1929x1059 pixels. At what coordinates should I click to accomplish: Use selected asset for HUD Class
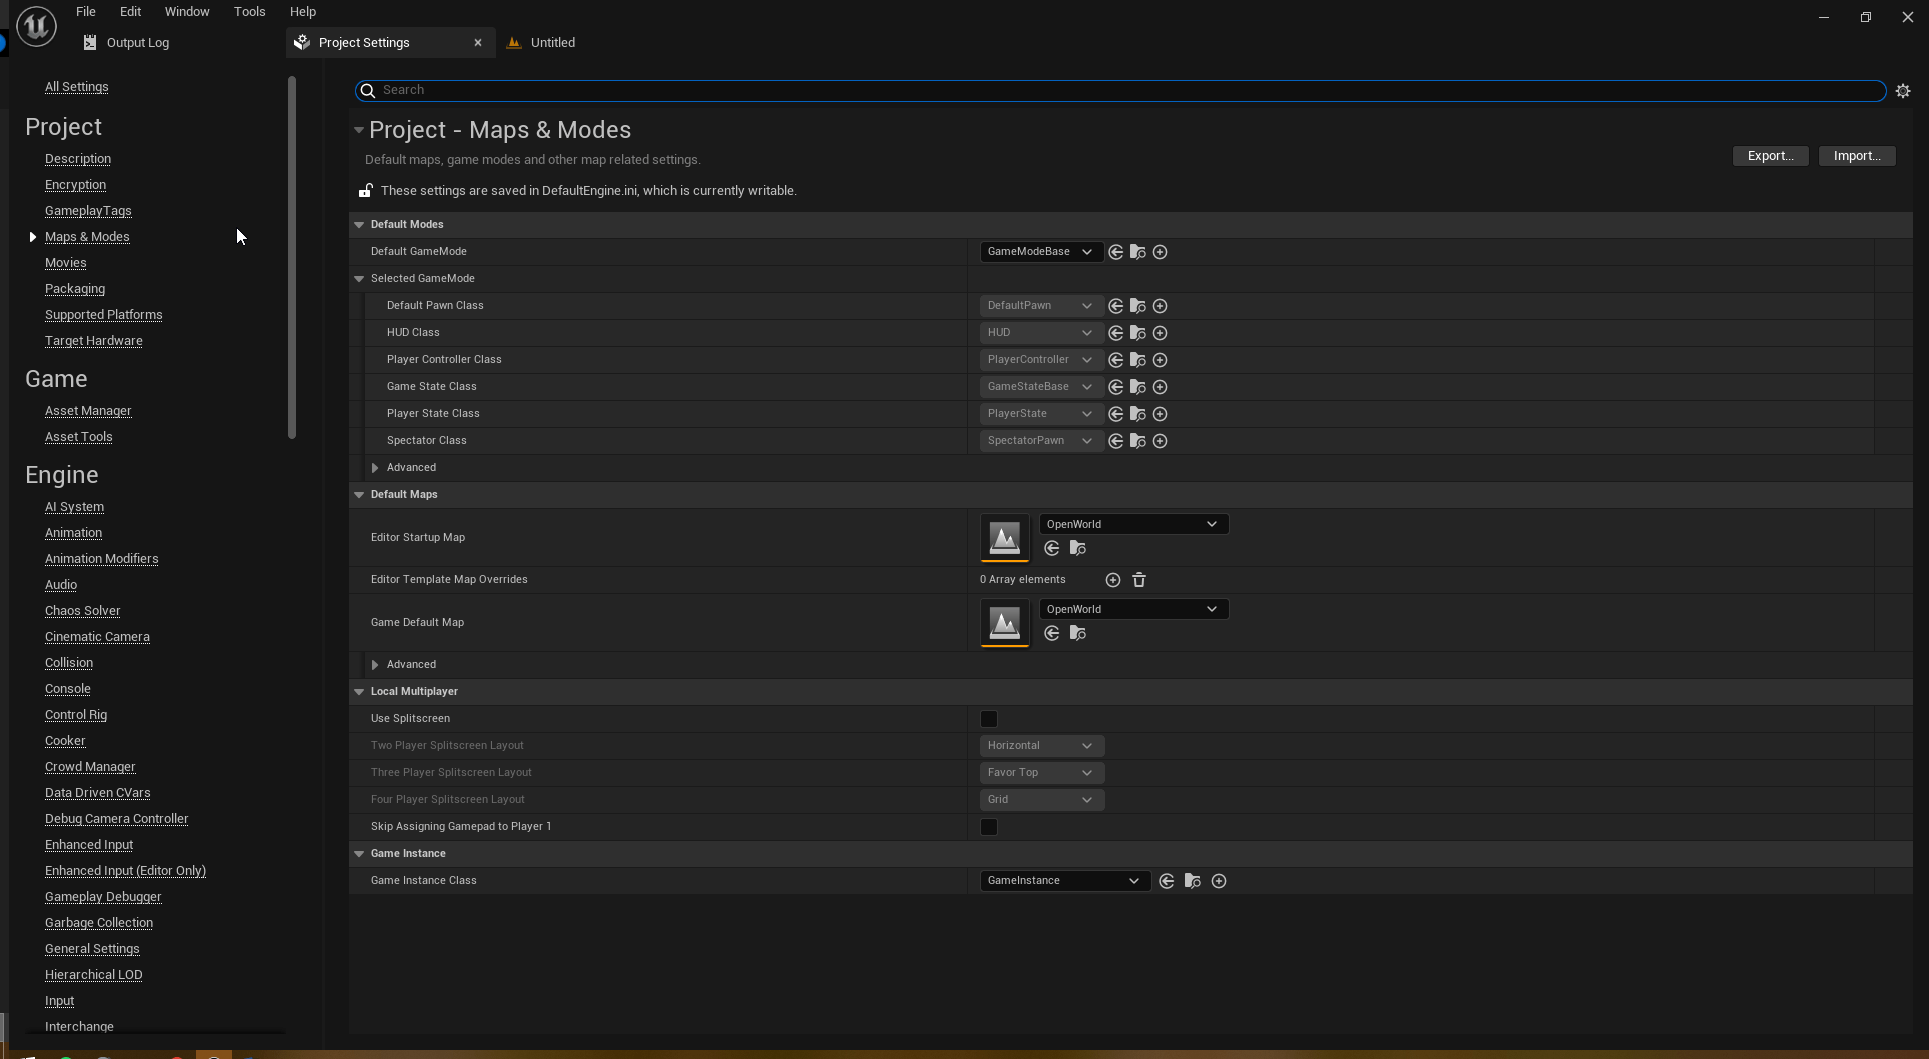point(1115,333)
